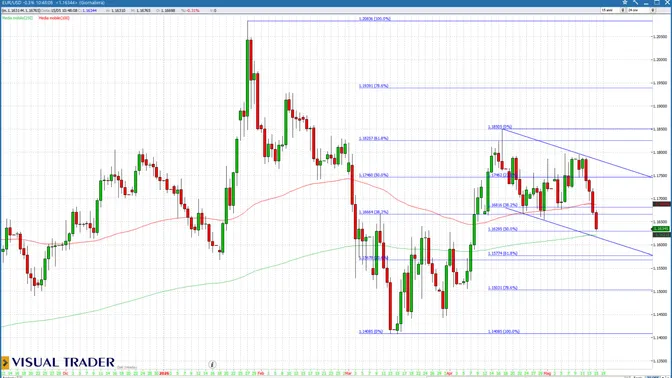Select Fibonacci label 1.19391 (78.6%)
Viewport: 672px width, 378px height.
pos(374,86)
